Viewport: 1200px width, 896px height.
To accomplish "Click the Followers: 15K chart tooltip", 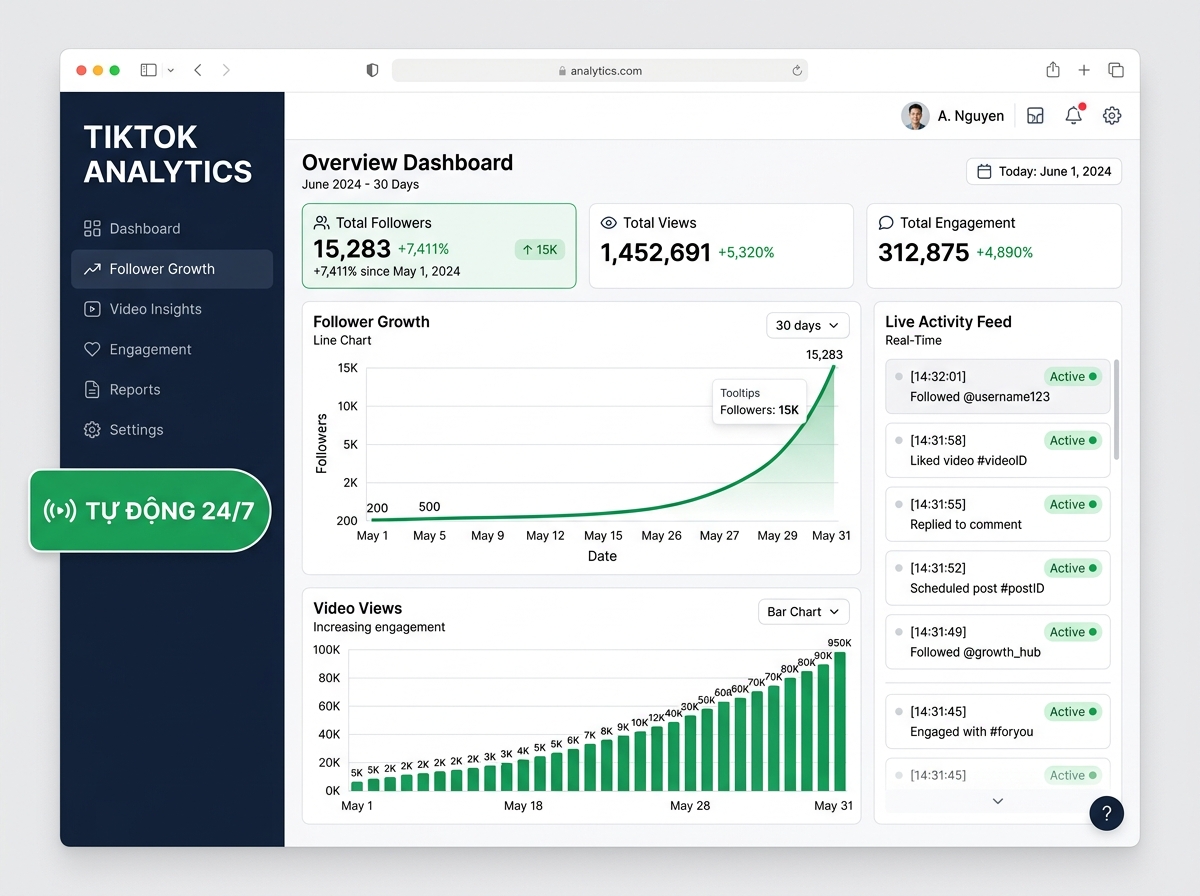I will click(759, 402).
